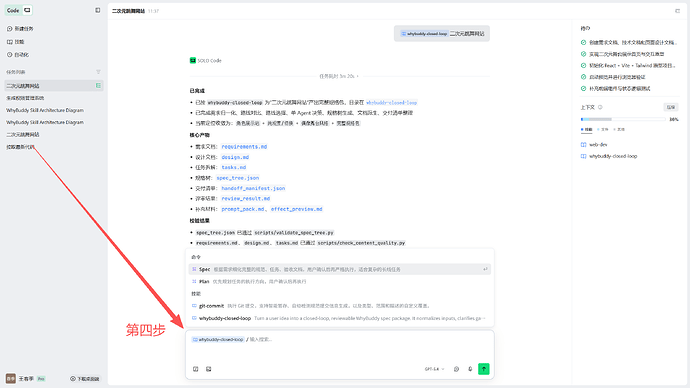Screen dimensions: 690x388
Task: Switch to the second context legend tab
Action: point(603,129)
